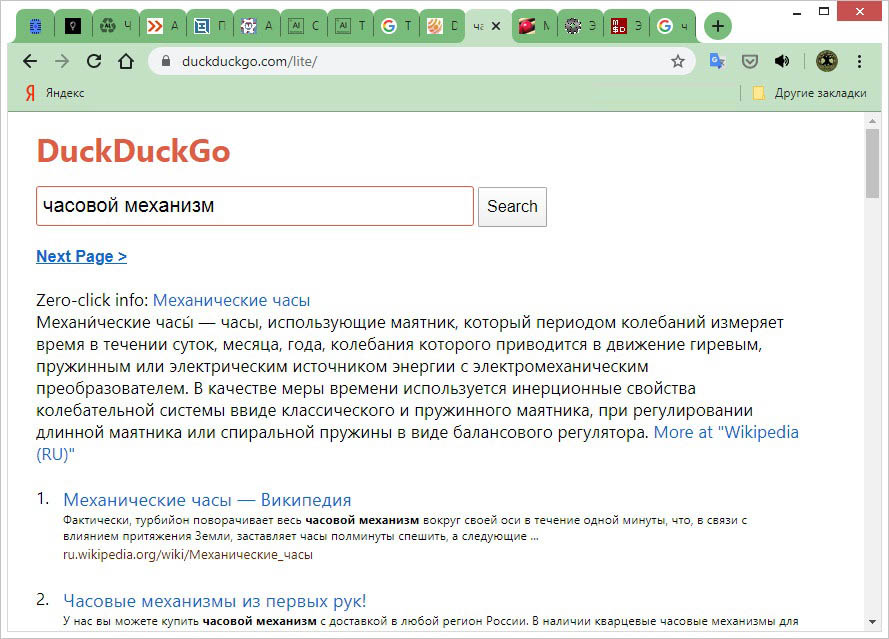Open the Chrome three-dot menu

[860, 61]
